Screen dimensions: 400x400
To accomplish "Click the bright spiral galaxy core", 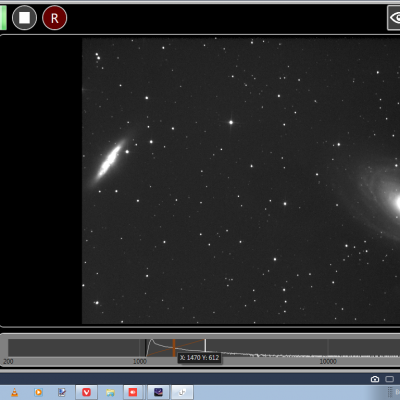I will 397,203.
